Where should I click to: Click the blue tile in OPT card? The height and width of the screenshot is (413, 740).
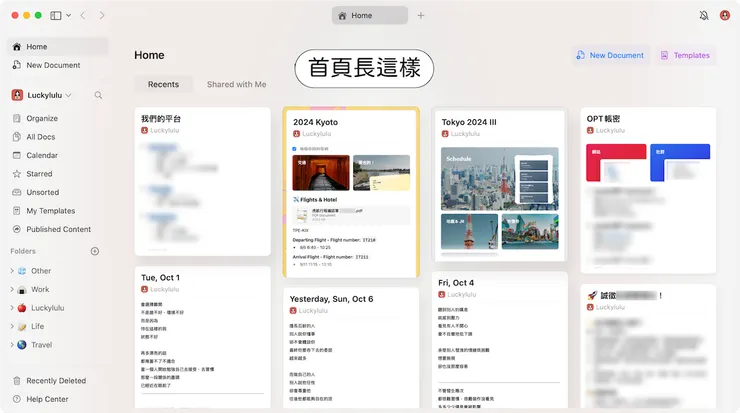pyautogui.click(x=680, y=162)
